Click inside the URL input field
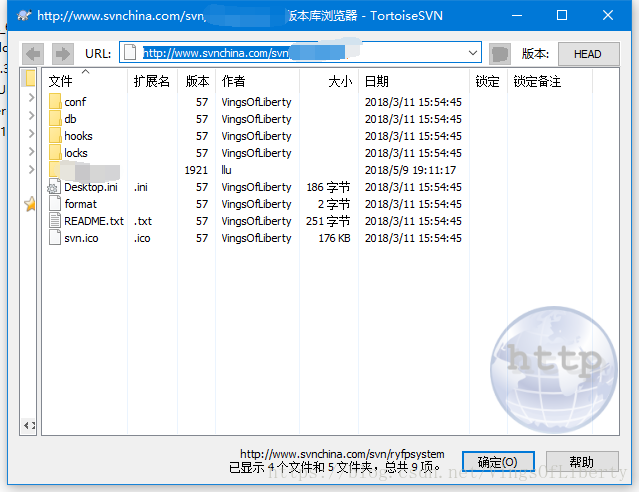The image size is (639, 492). coord(300,53)
